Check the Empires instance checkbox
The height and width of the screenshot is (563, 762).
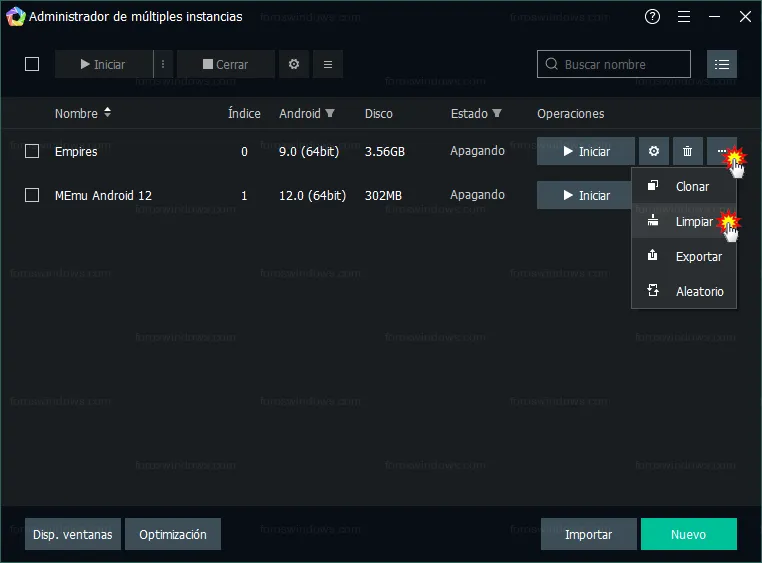tap(32, 151)
